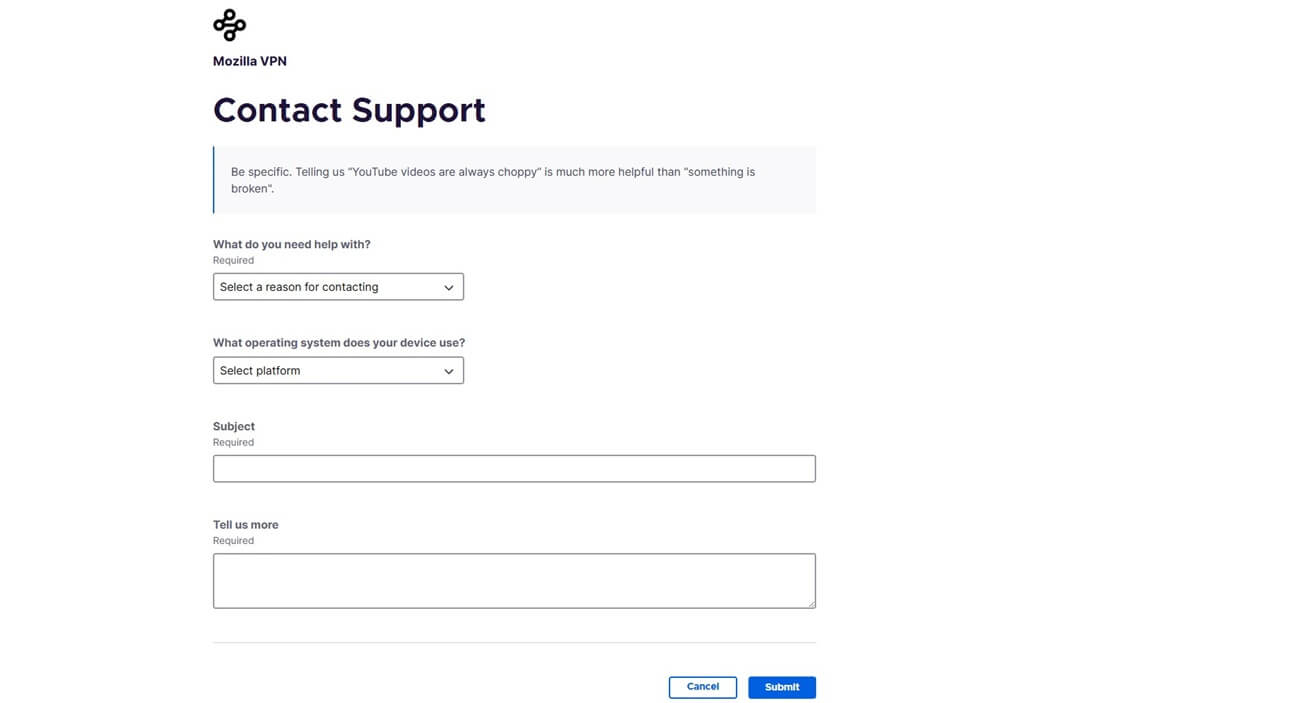Click the chevron on the platform dropdown

(x=449, y=370)
